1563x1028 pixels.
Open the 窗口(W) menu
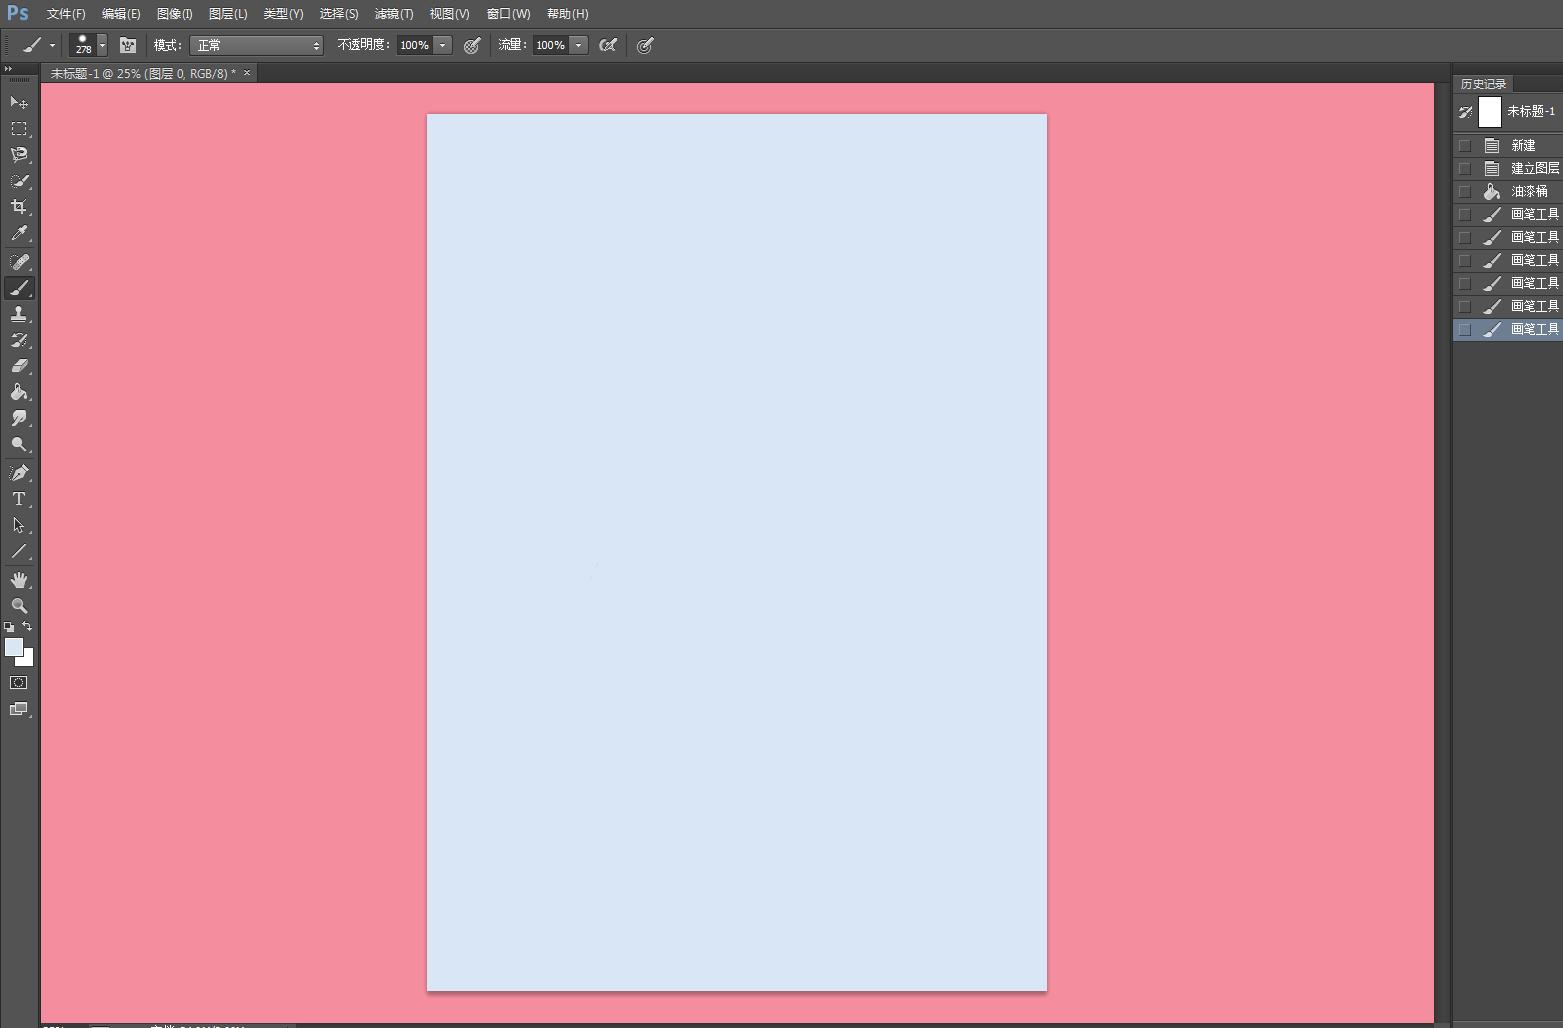point(508,14)
